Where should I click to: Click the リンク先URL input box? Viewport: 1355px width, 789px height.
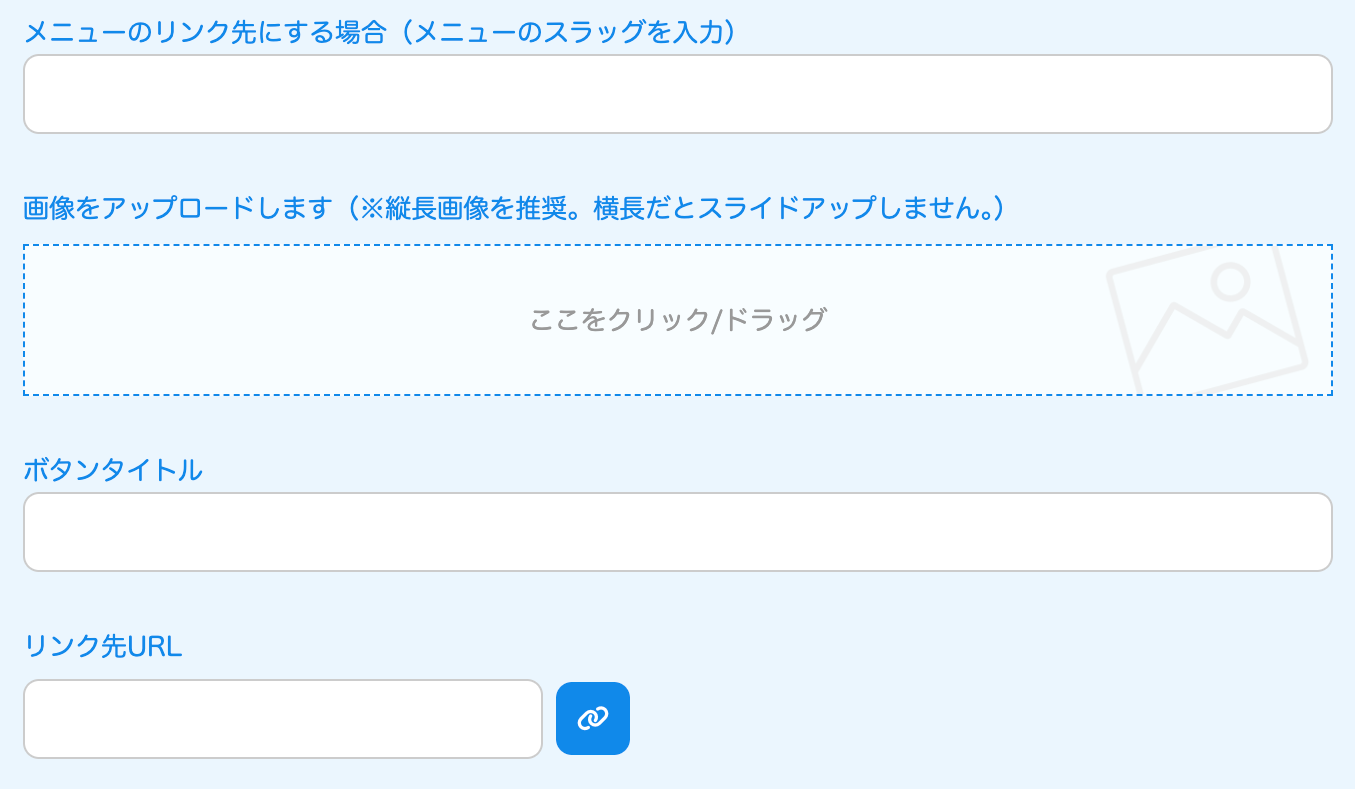(x=282, y=719)
